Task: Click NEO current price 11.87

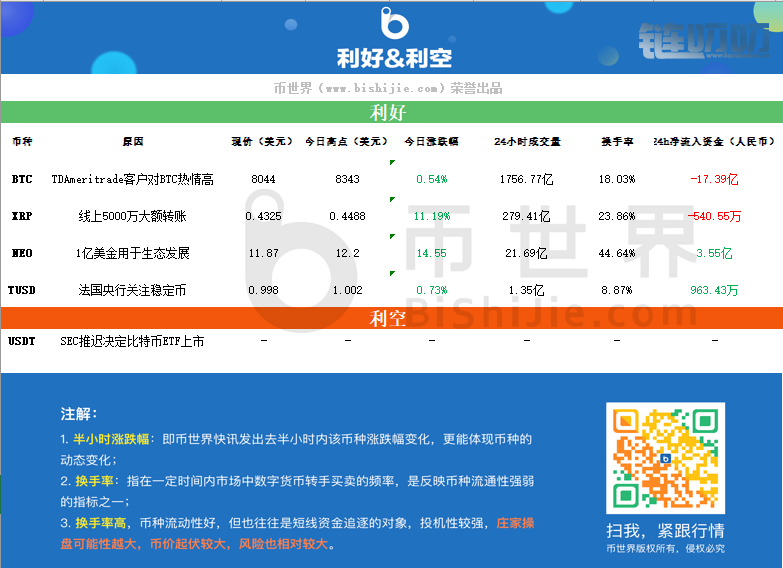Action: pos(263,253)
